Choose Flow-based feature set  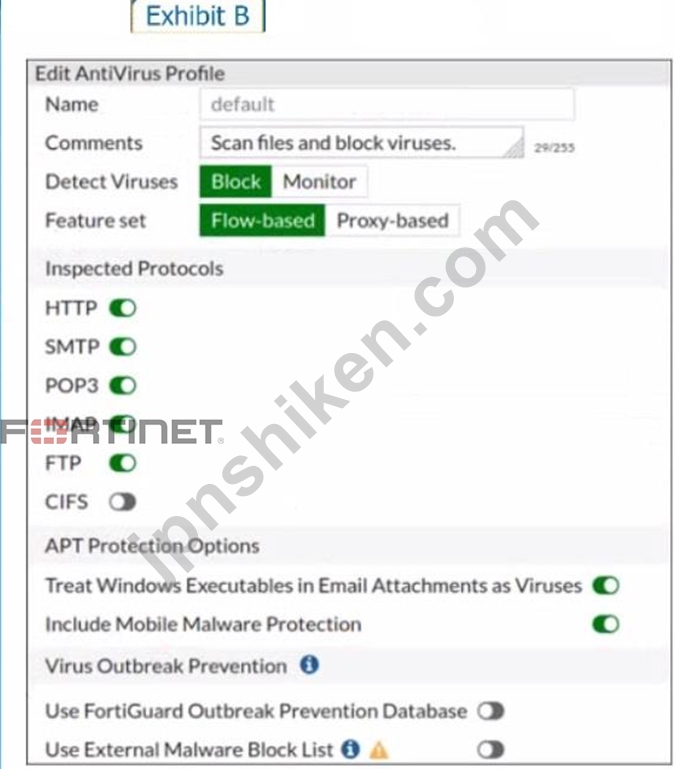click(x=262, y=220)
